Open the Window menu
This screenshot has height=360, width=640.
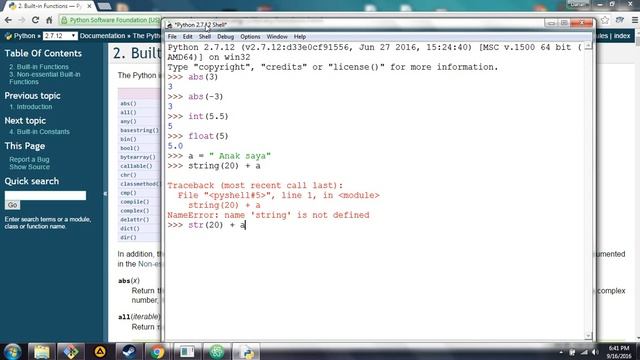coord(277,37)
